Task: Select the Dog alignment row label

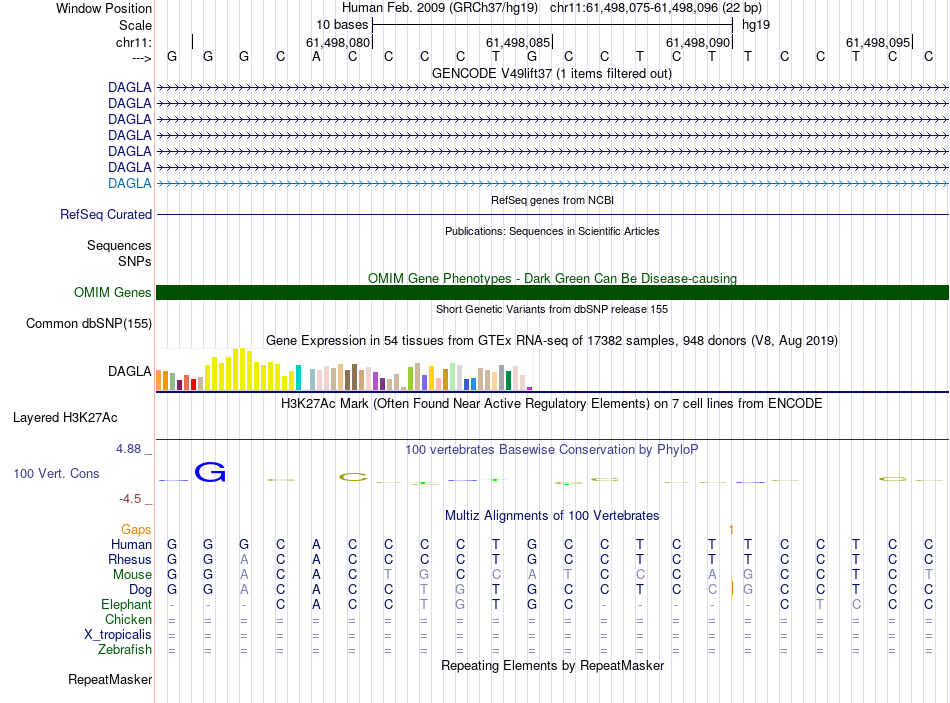Action: coord(141,589)
